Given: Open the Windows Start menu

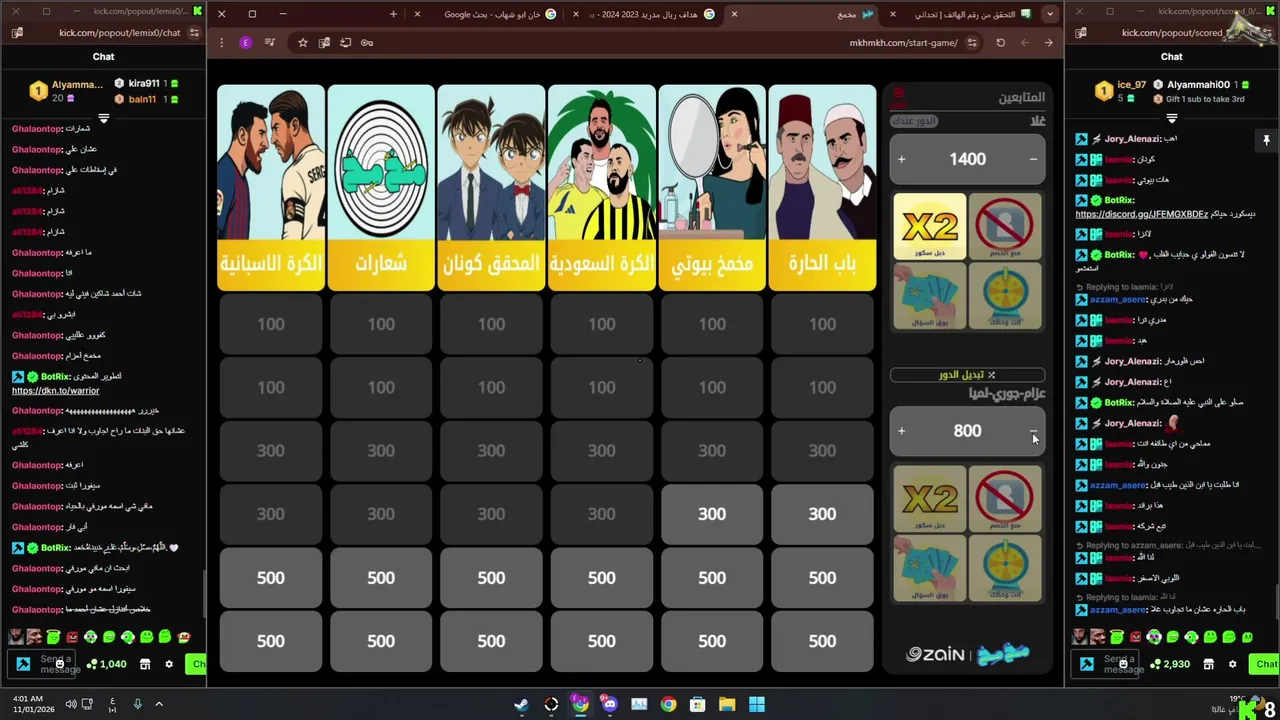Looking at the screenshot, I should 757,704.
